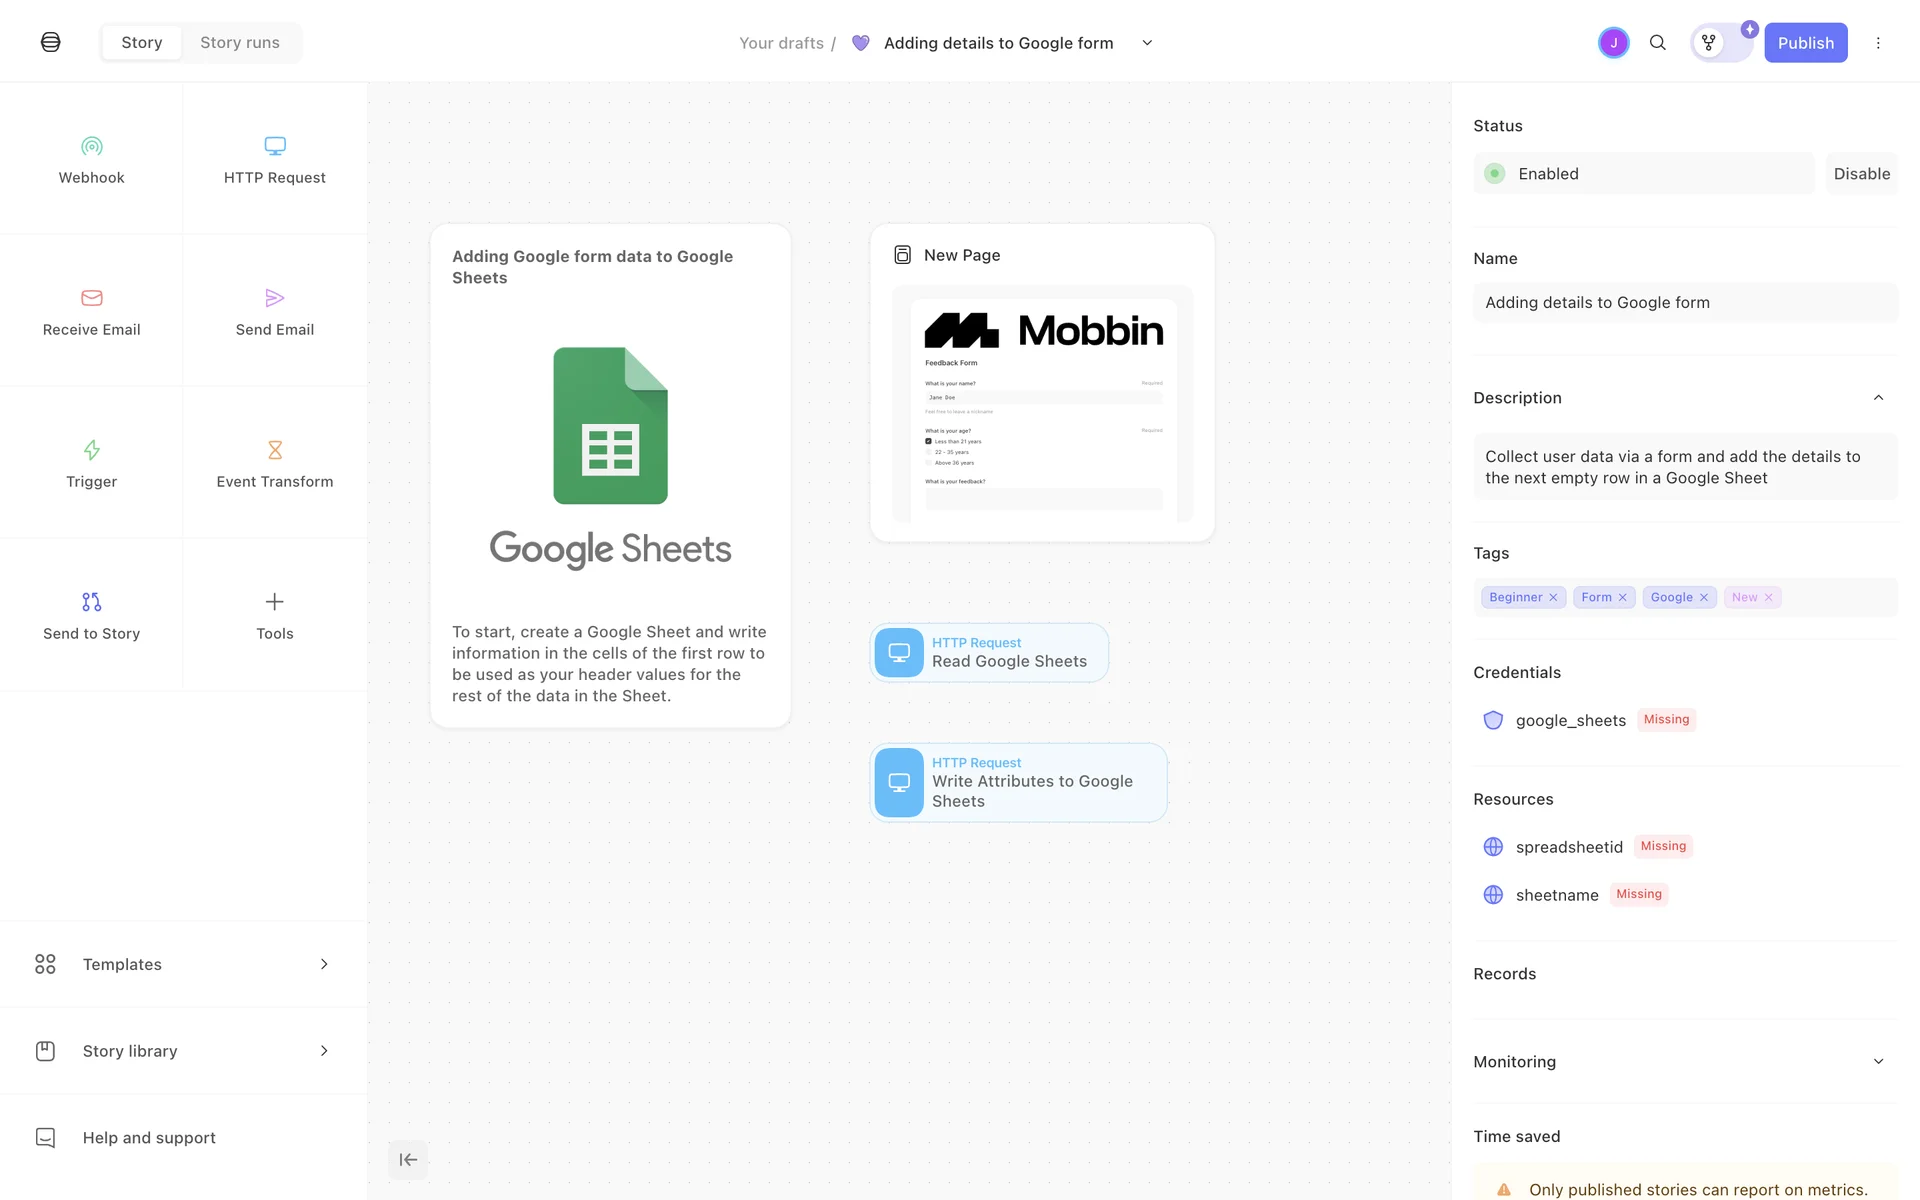Select the Webhook action icon
The height and width of the screenshot is (1200, 1920).
[91, 147]
